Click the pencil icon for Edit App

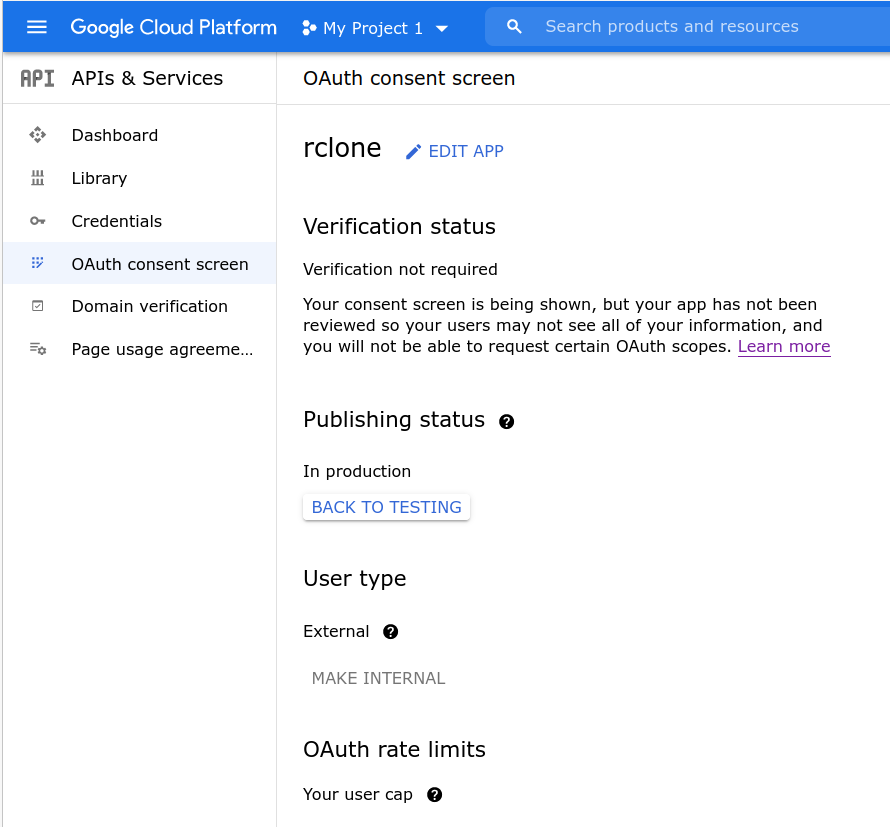tap(413, 152)
